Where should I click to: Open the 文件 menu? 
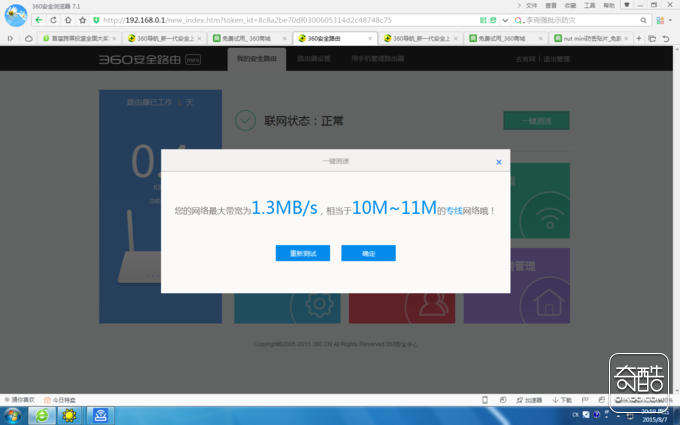tap(531, 6)
